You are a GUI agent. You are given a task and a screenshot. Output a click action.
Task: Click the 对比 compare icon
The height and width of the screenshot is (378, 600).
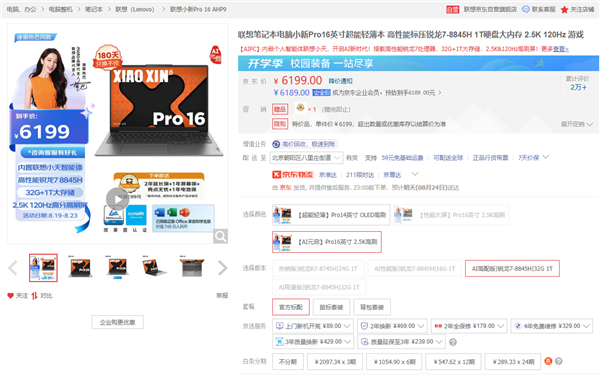[34, 295]
